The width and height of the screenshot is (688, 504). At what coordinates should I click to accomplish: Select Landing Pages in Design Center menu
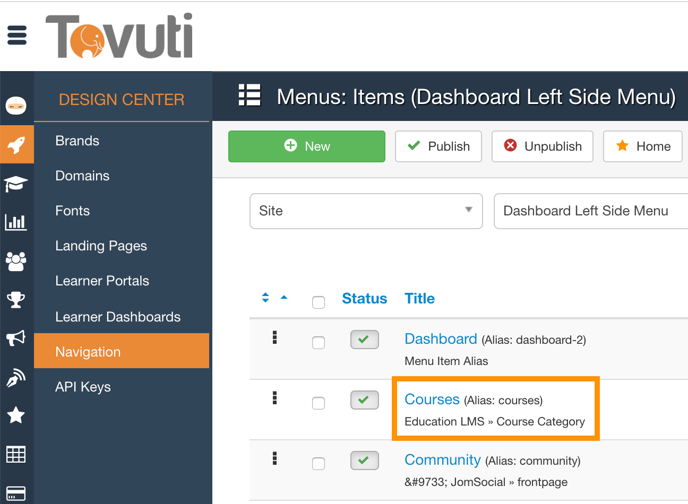(101, 246)
